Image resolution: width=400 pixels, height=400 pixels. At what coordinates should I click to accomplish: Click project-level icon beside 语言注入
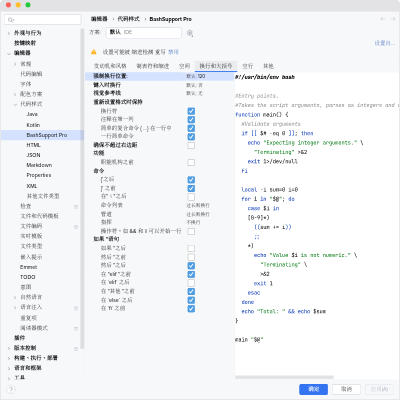coord(76,308)
